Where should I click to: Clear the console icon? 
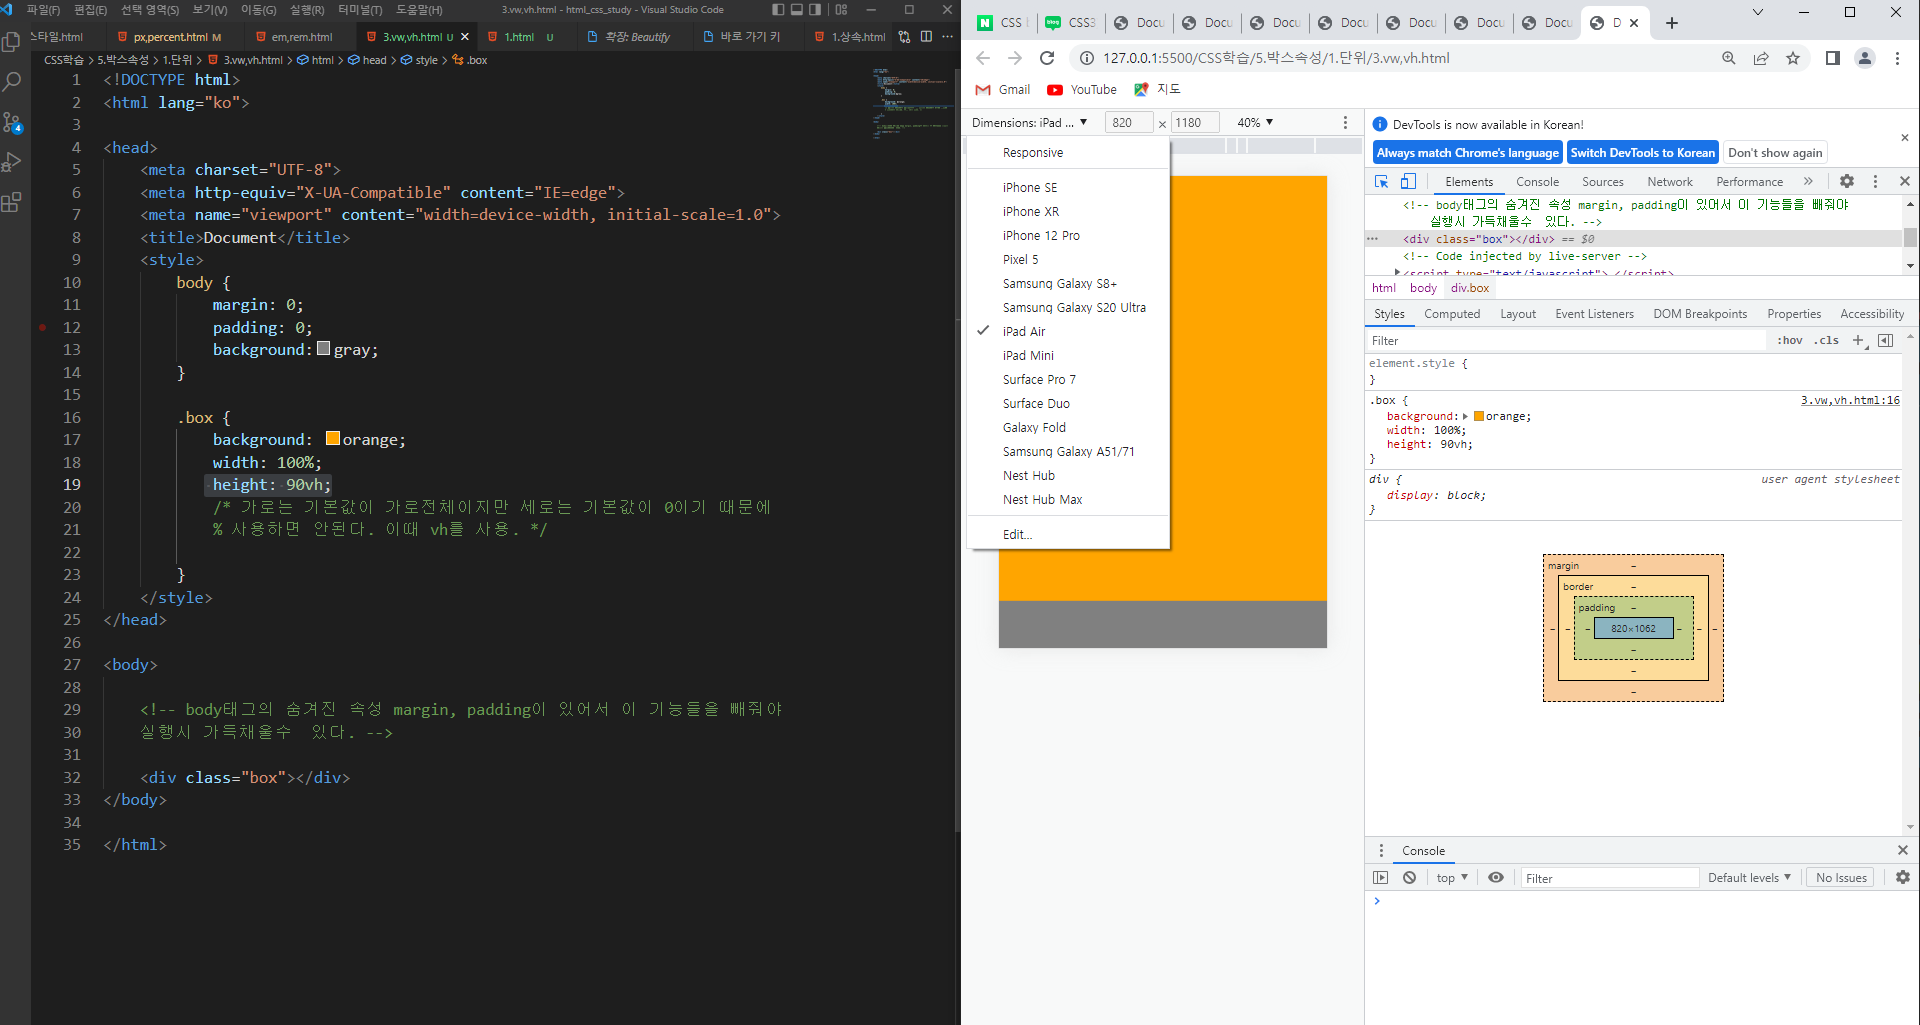1409,877
